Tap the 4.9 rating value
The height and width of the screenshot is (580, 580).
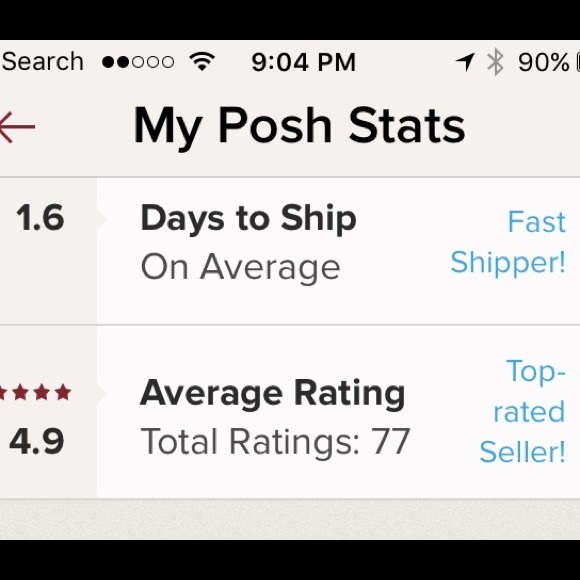tap(37, 441)
